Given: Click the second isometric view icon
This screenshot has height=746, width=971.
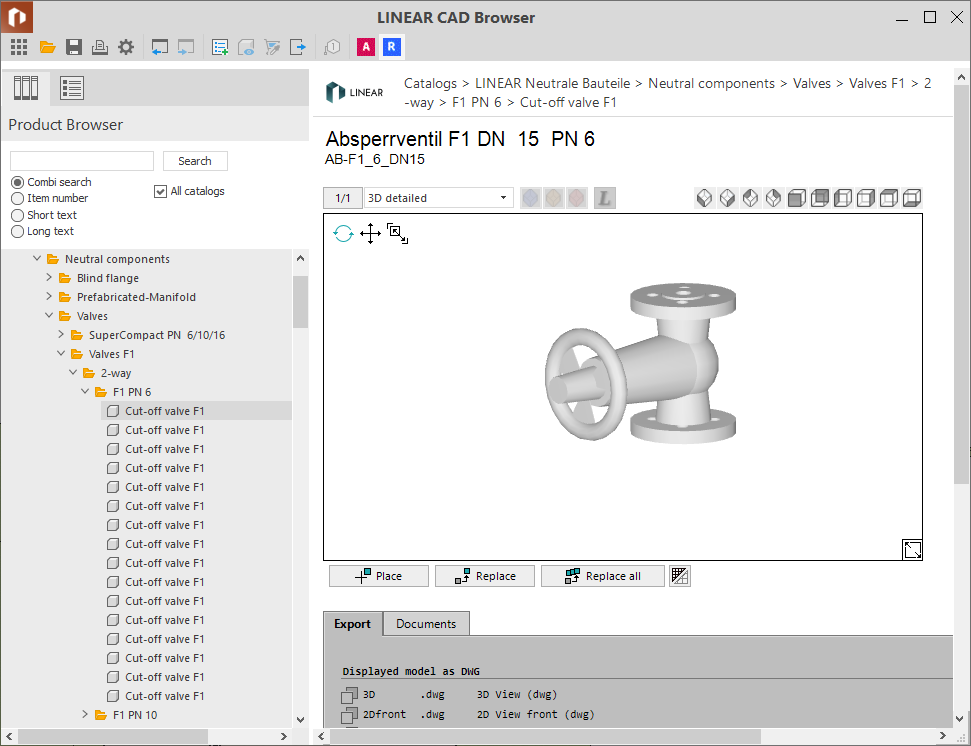Looking at the screenshot, I should (x=727, y=198).
